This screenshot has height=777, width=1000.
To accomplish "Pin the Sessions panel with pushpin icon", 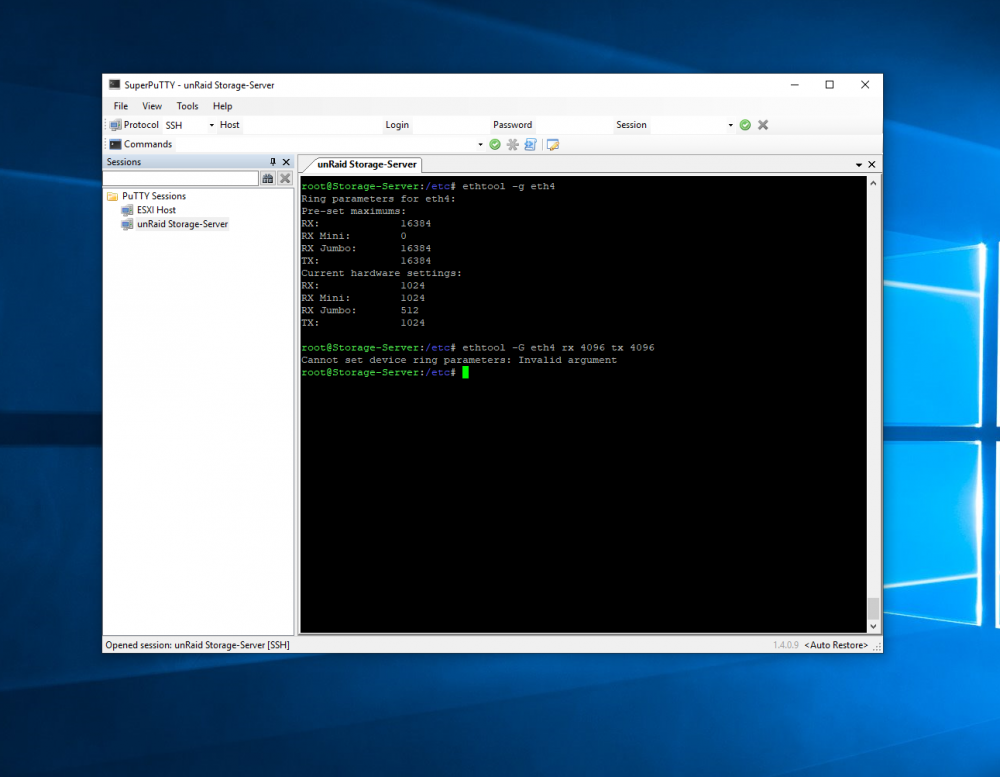I will pyautogui.click(x=273, y=162).
